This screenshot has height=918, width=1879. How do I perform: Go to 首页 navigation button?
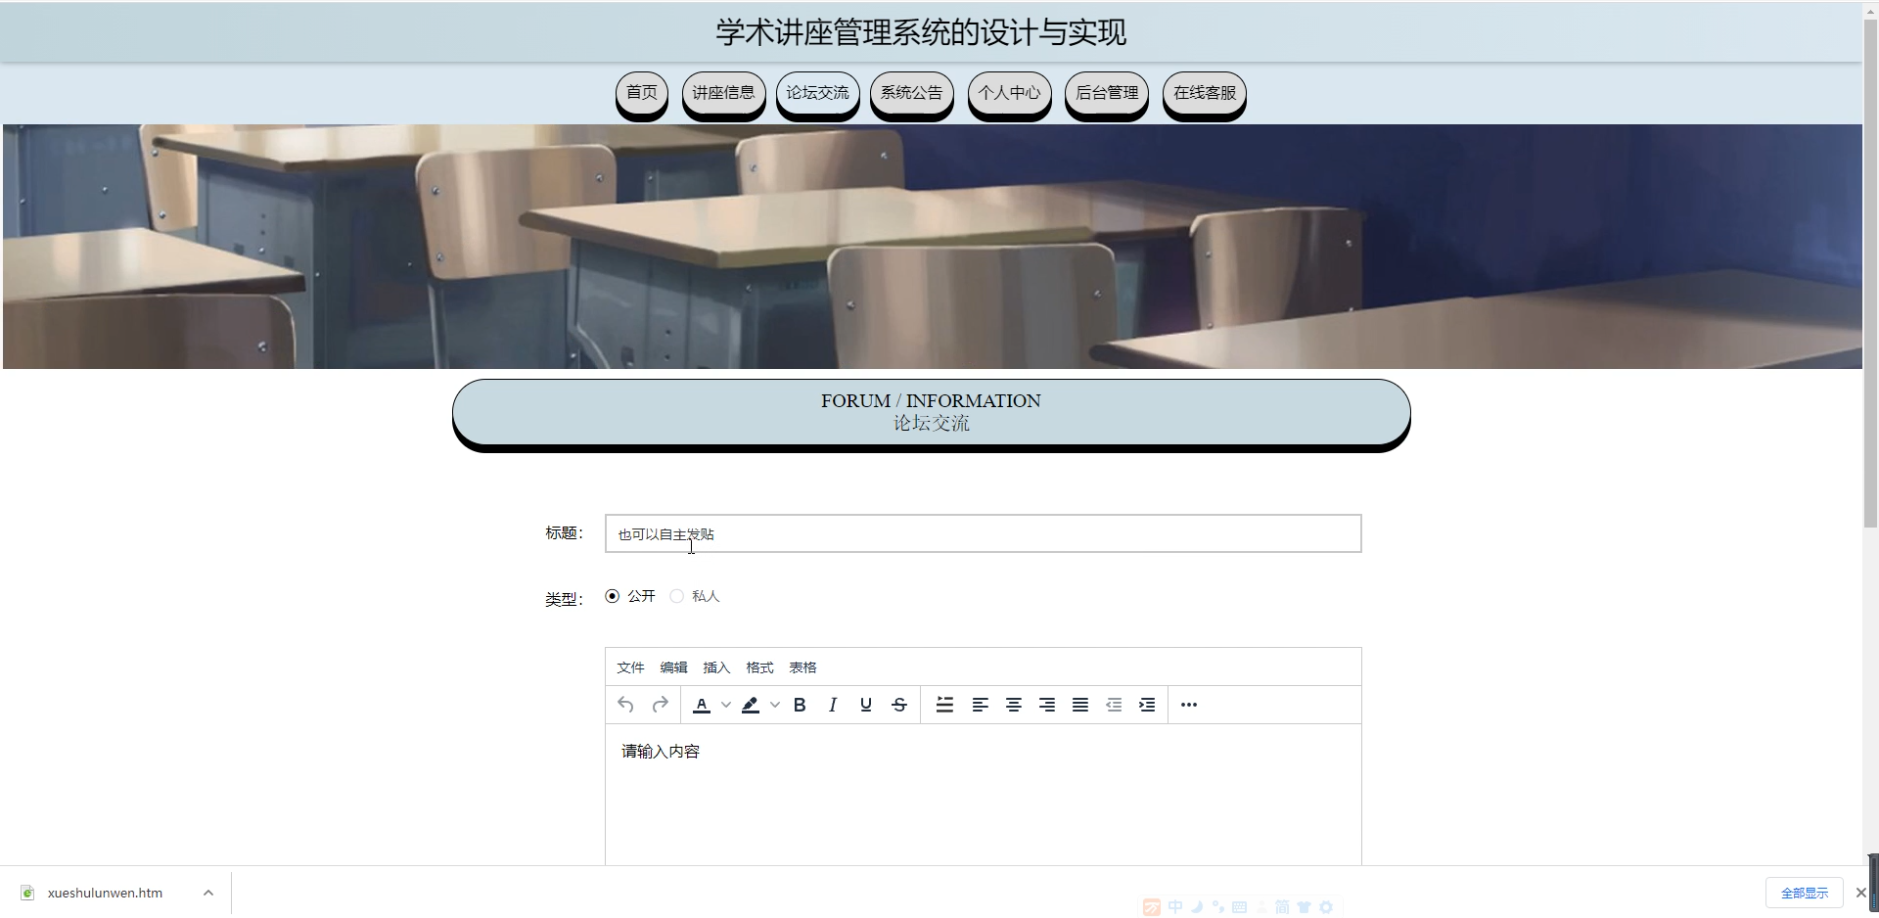pyautogui.click(x=642, y=93)
